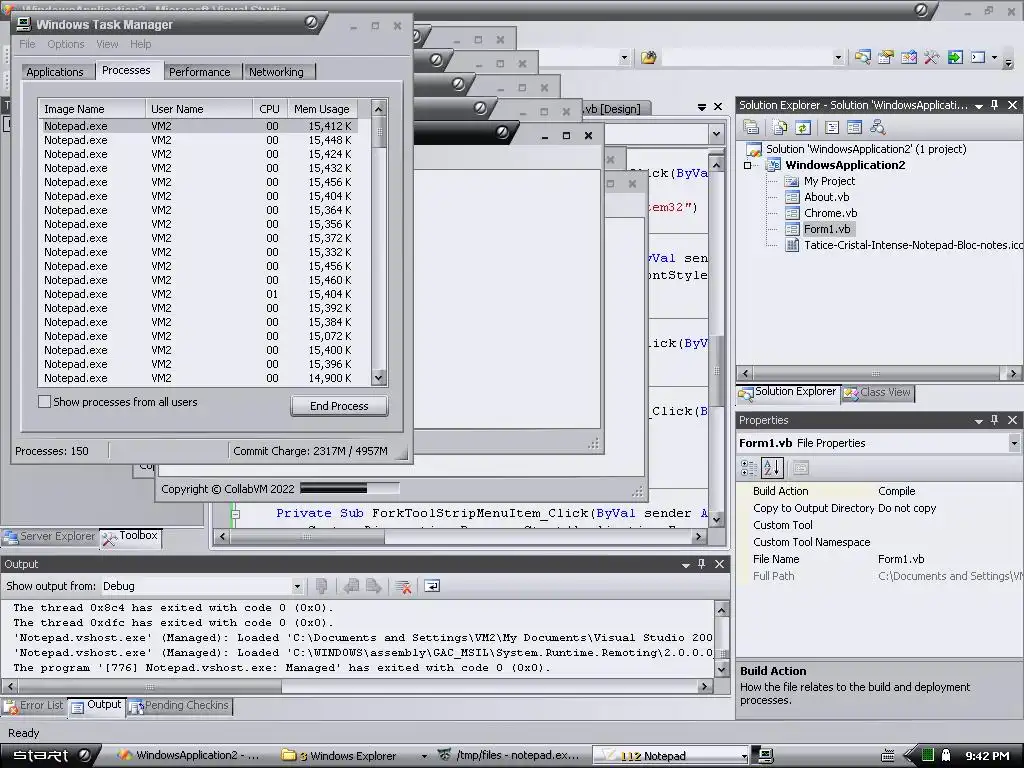The width and height of the screenshot is (1024, 768).
Task: Click View Code icon in Solution Explorer
Action: (831, 127)
